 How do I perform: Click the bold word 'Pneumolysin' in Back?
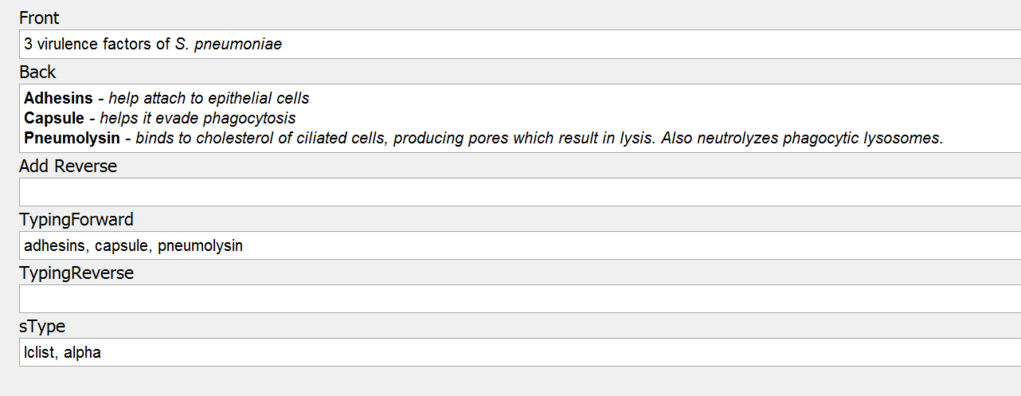[x=72, y=138]
